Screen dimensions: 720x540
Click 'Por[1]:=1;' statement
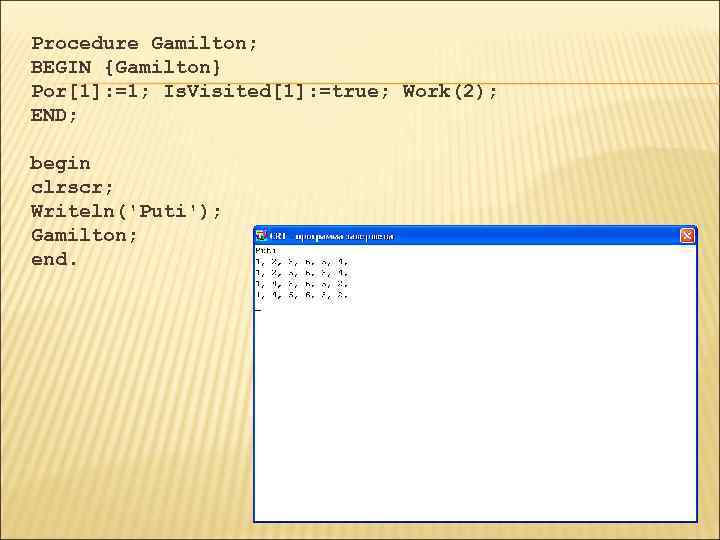point(90,91)
